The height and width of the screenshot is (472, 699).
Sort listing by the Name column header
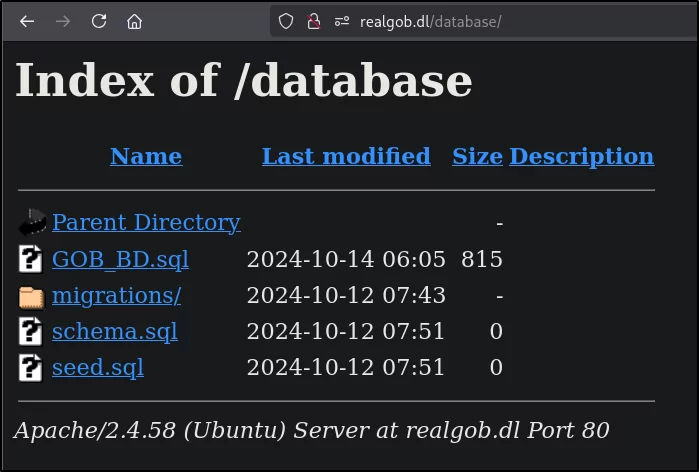(x=146, y=156)
